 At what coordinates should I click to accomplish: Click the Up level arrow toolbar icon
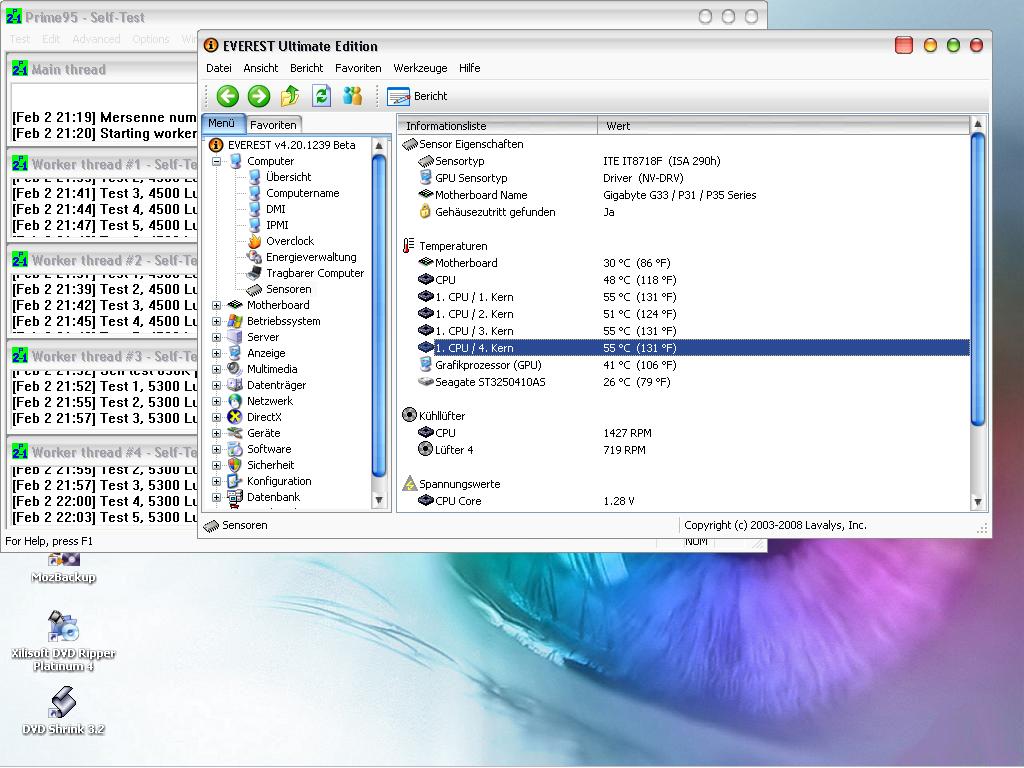click(x=290, y=96)
